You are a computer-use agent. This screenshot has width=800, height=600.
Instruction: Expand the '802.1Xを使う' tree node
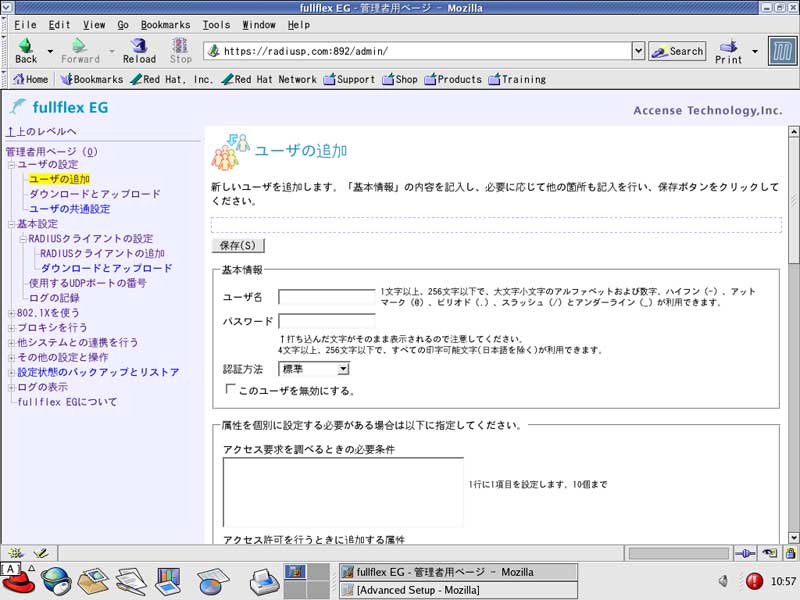click(11, 313)
